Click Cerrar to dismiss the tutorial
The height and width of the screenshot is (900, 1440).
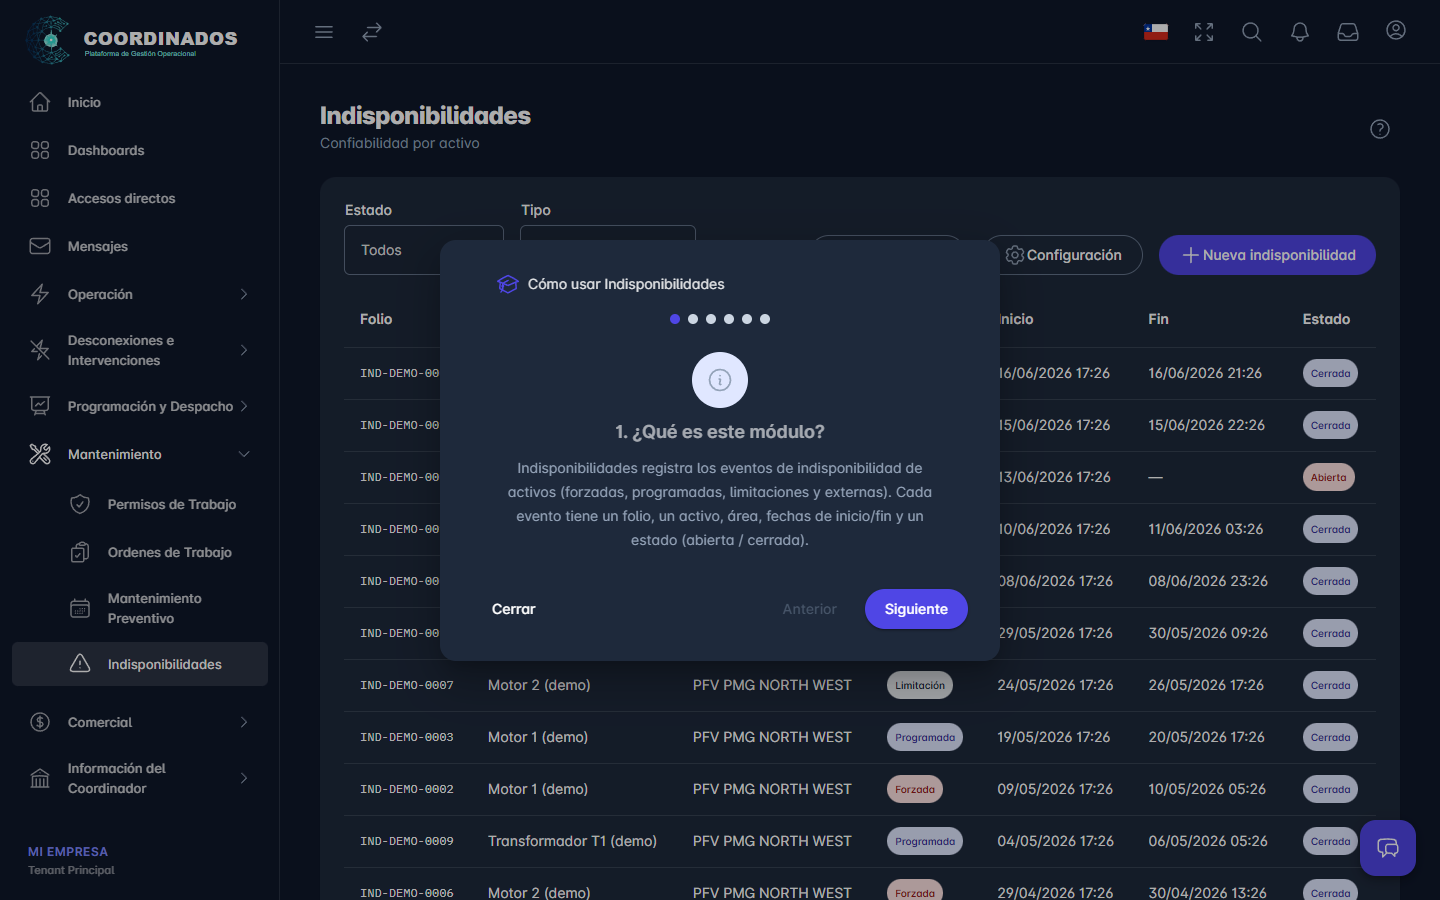[x=514, y=609]
